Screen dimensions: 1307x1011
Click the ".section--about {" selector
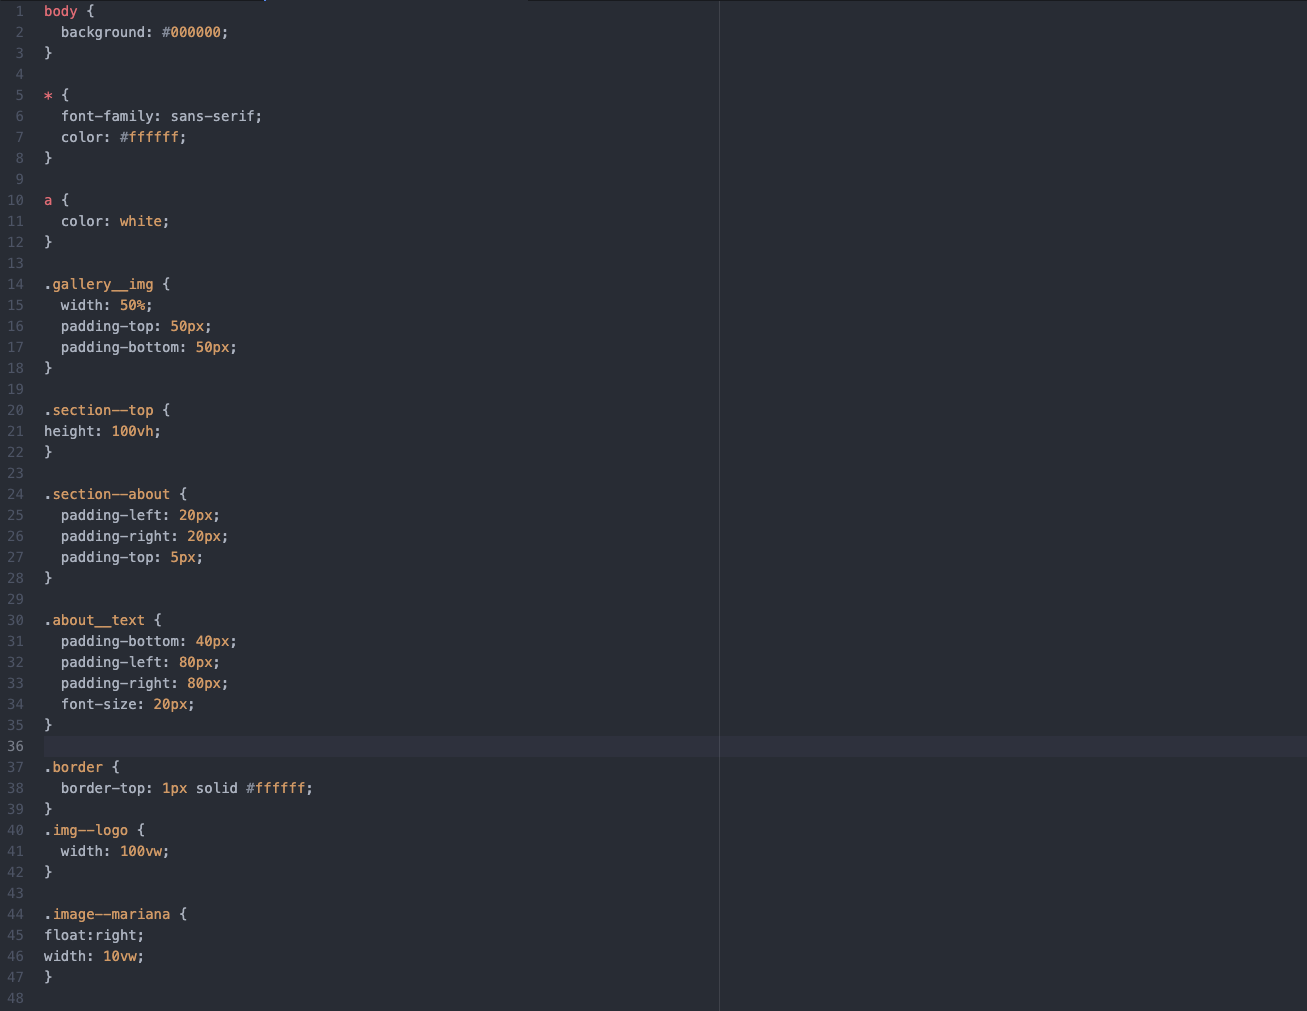(x=115, y=494)
